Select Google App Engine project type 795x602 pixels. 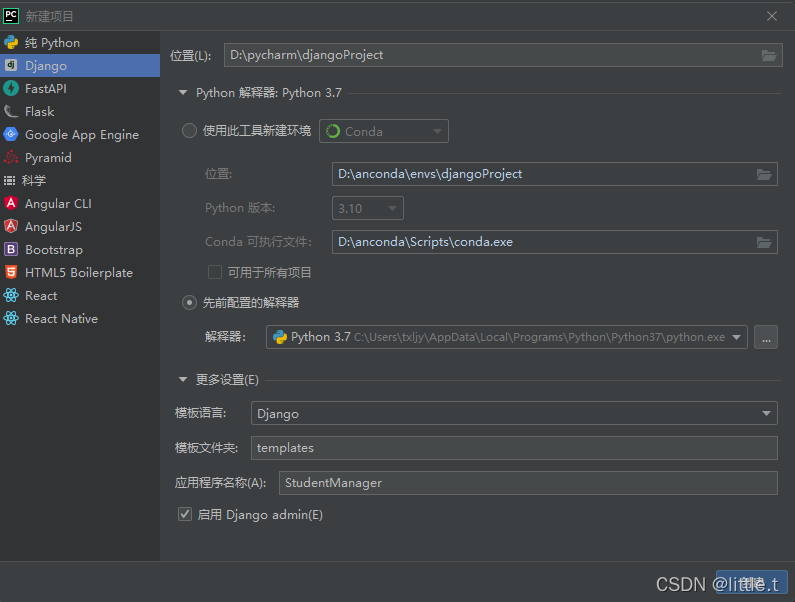click(80, 134)
